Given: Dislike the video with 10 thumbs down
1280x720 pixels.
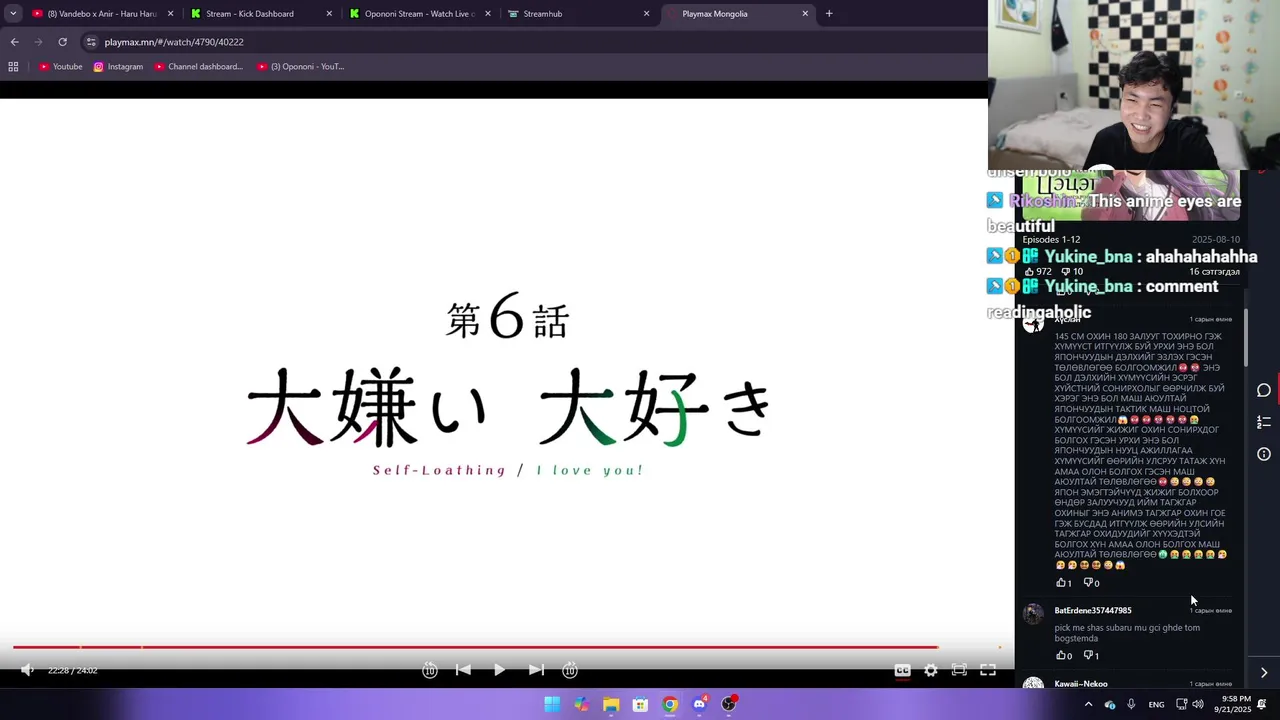Looking at the screenshot, I should [1072, 271].
